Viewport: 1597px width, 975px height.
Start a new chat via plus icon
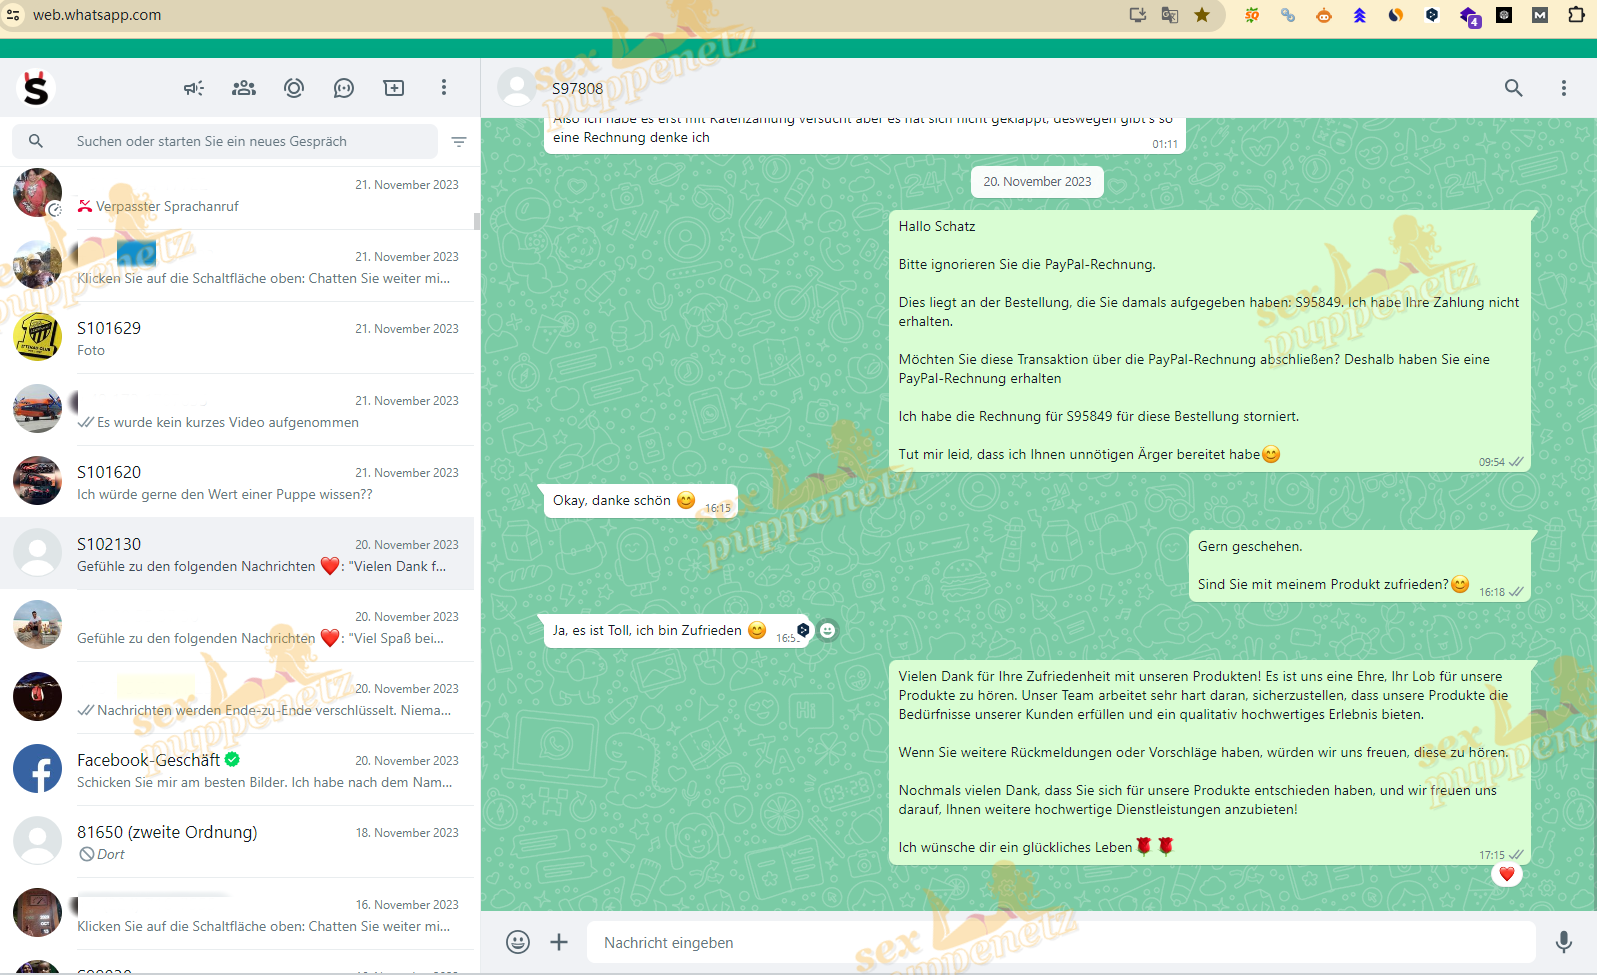[394, 88]
